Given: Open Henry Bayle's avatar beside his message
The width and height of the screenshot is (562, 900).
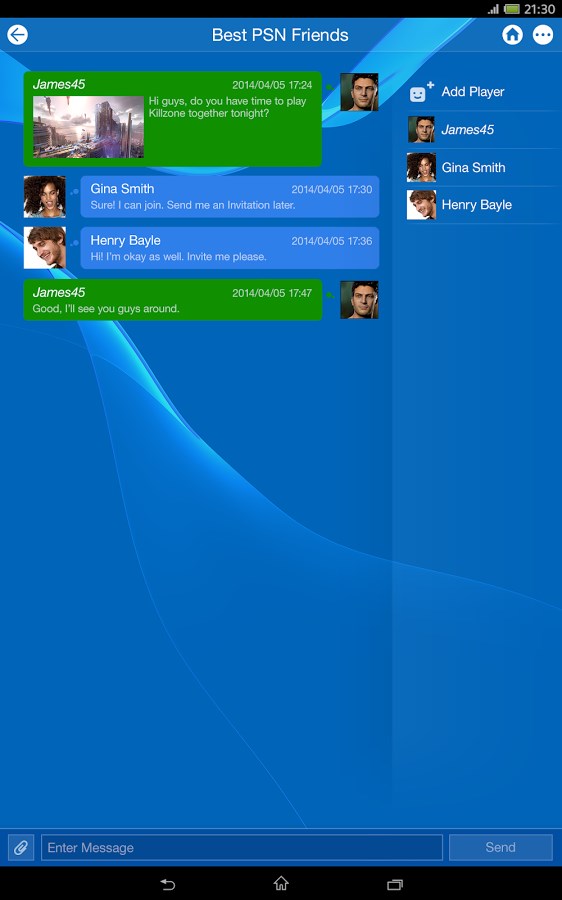Looking at the screenshot, I should [45, 248].
